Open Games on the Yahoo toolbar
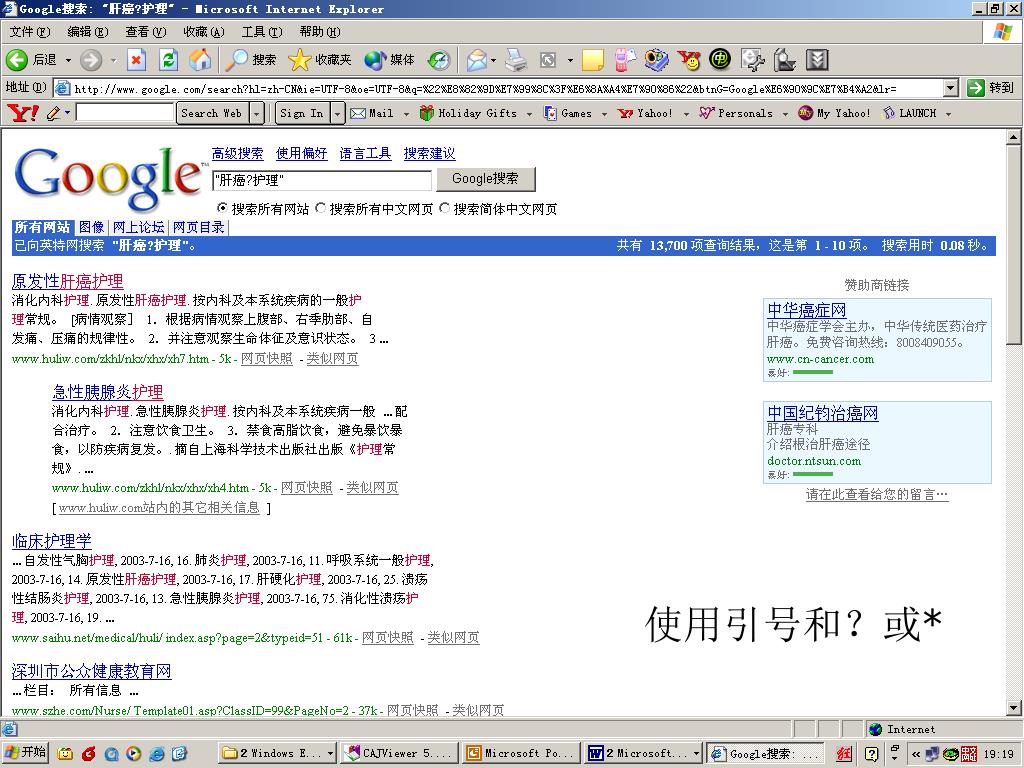 [569, 114]
